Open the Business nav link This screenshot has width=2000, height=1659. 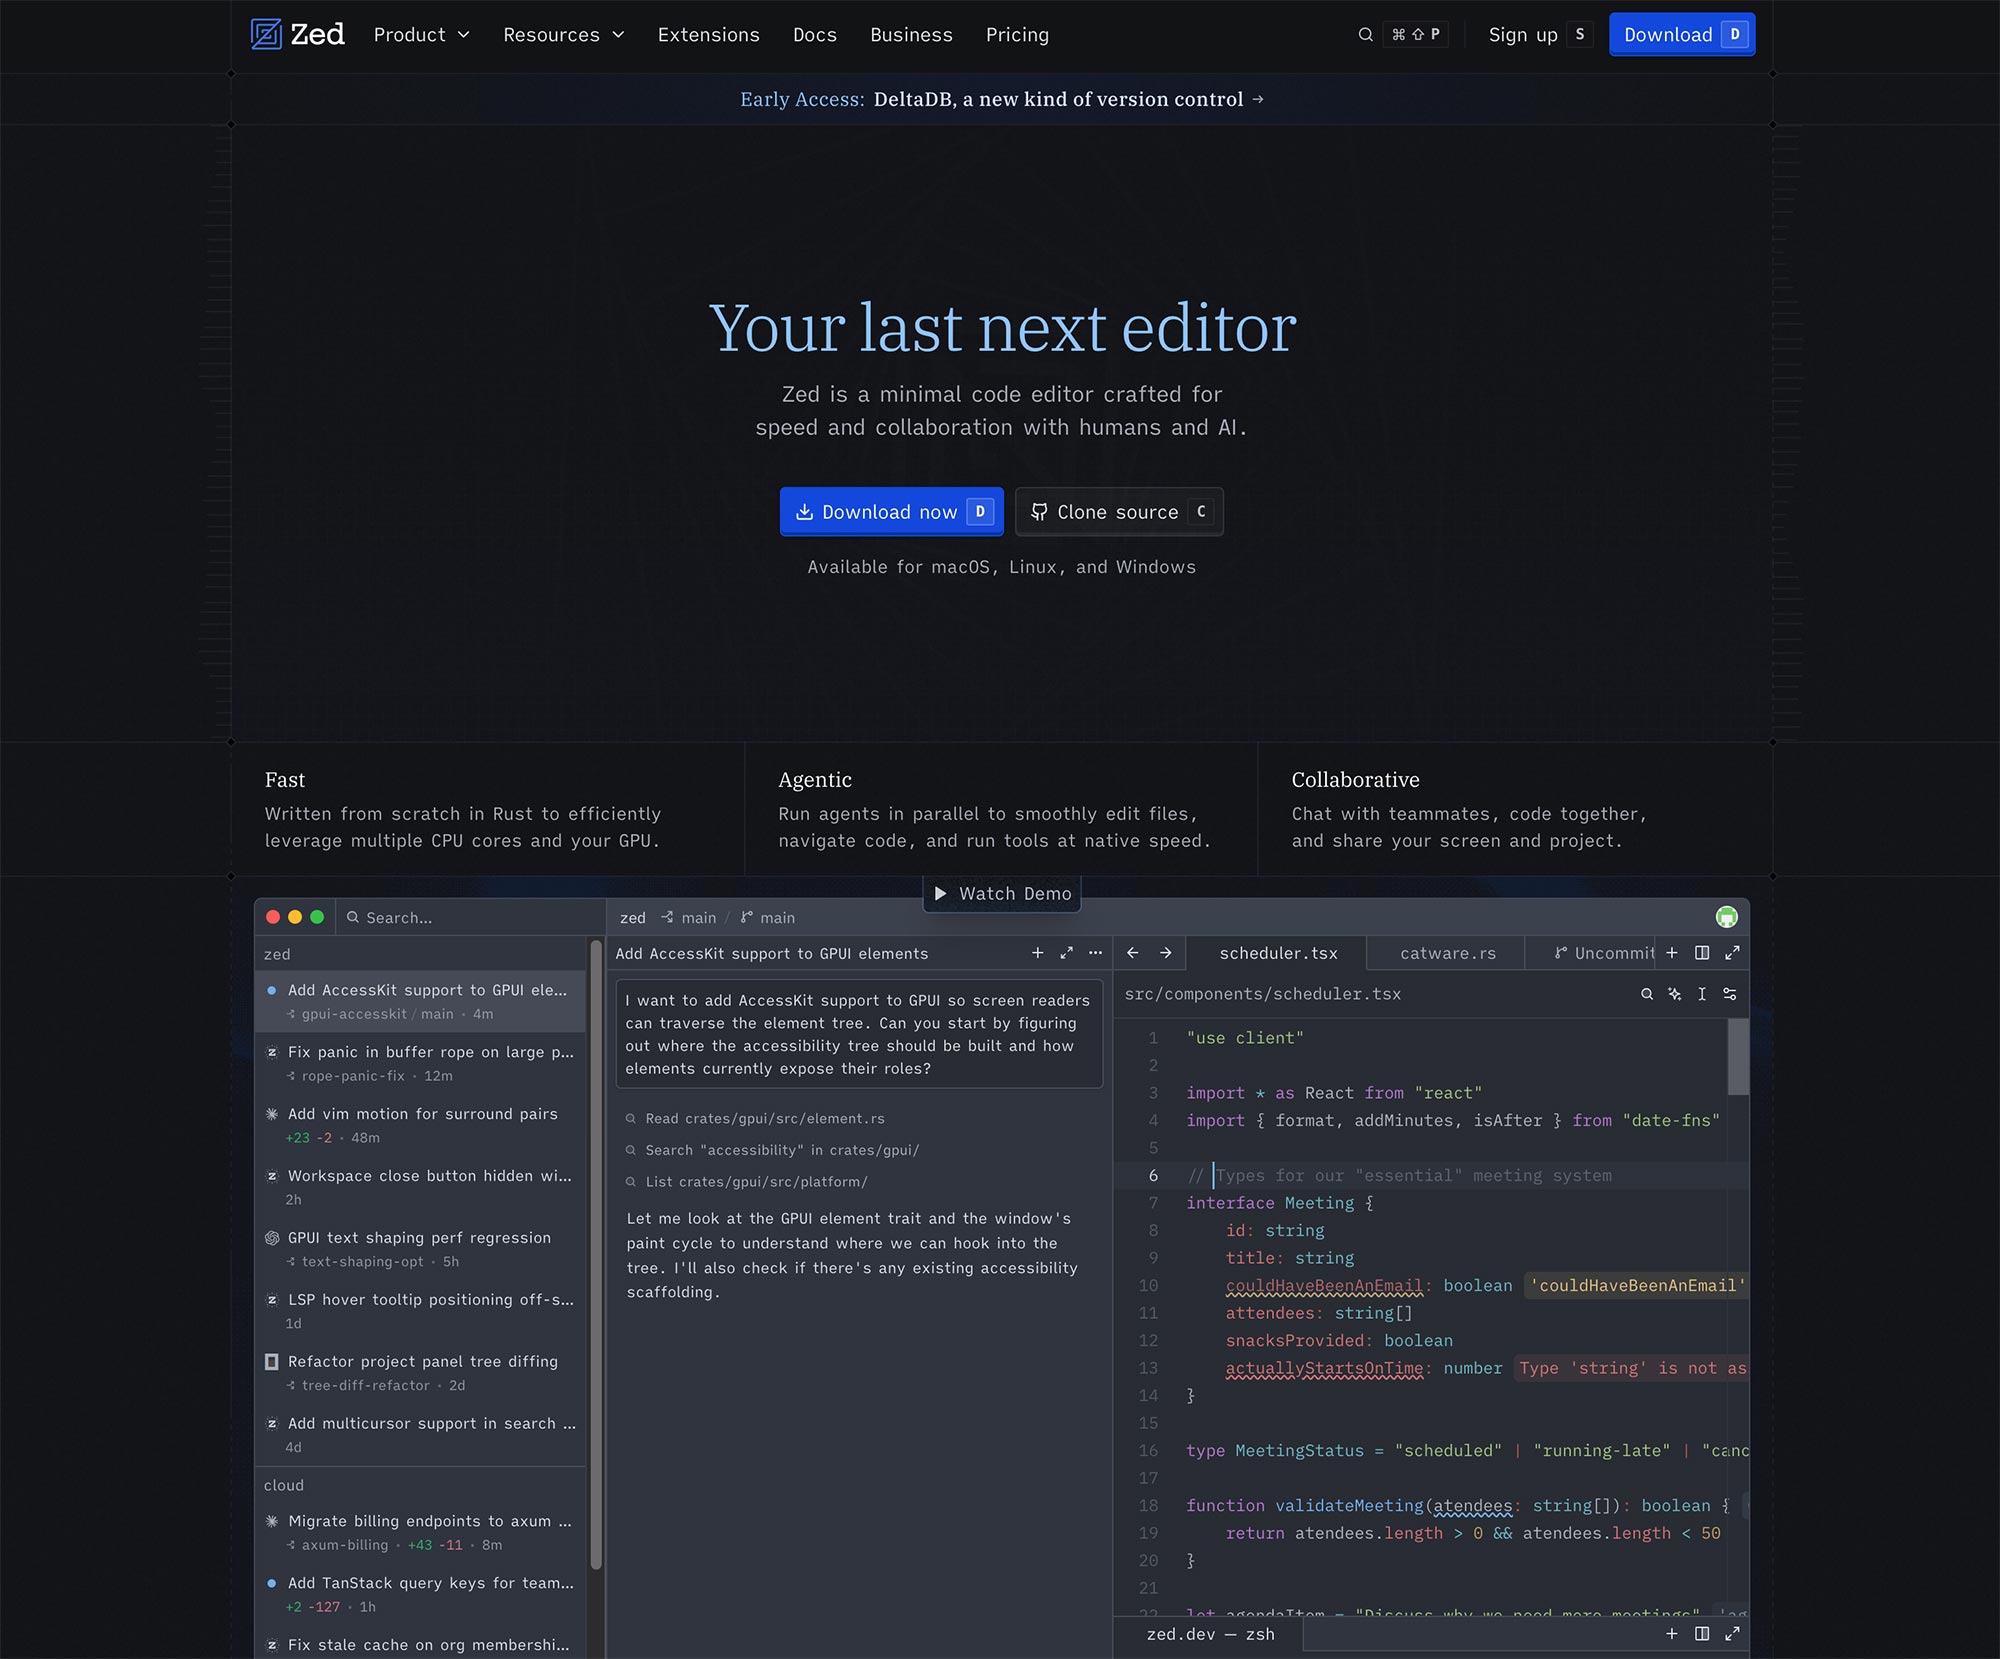pos(911,35)
